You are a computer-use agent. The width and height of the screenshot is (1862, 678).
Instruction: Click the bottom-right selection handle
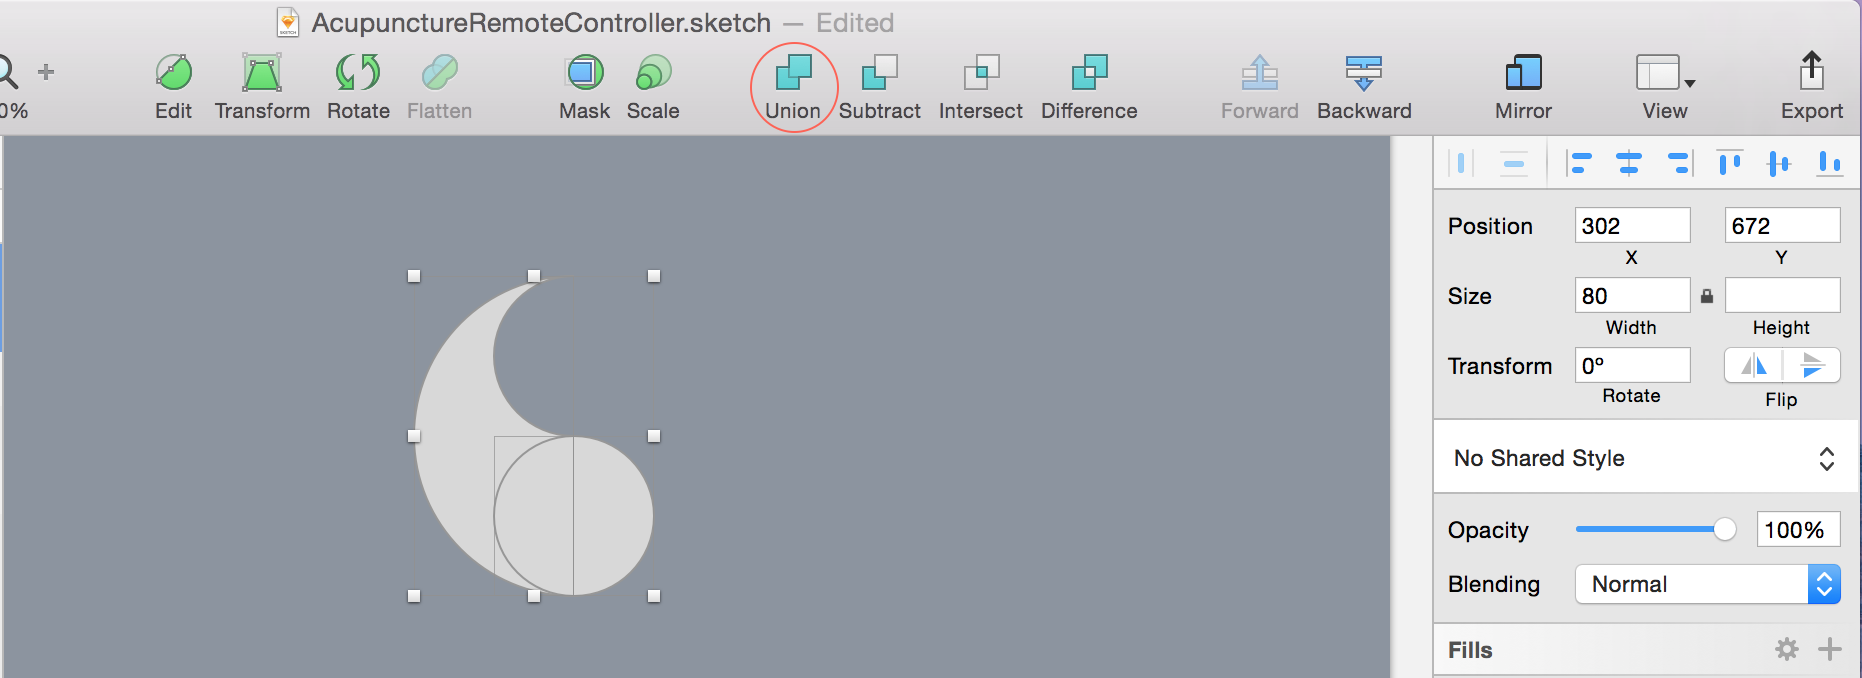[654, 596]
